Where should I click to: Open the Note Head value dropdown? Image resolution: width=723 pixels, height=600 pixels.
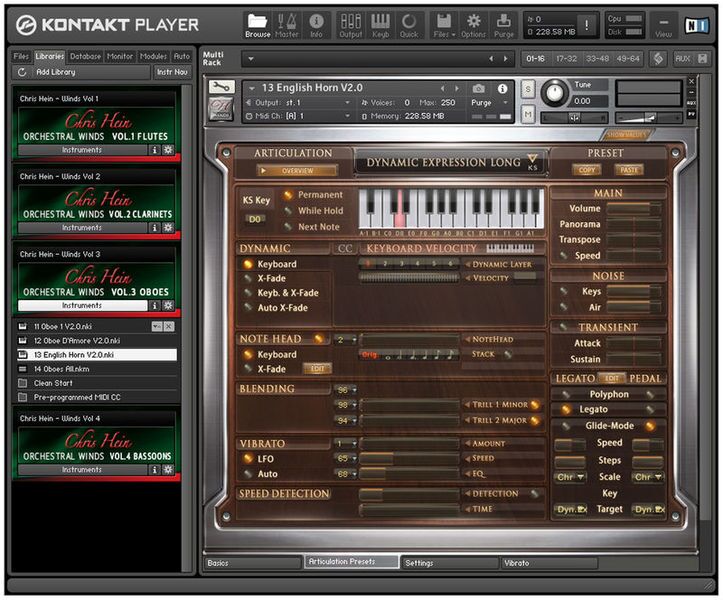point(345,340)
